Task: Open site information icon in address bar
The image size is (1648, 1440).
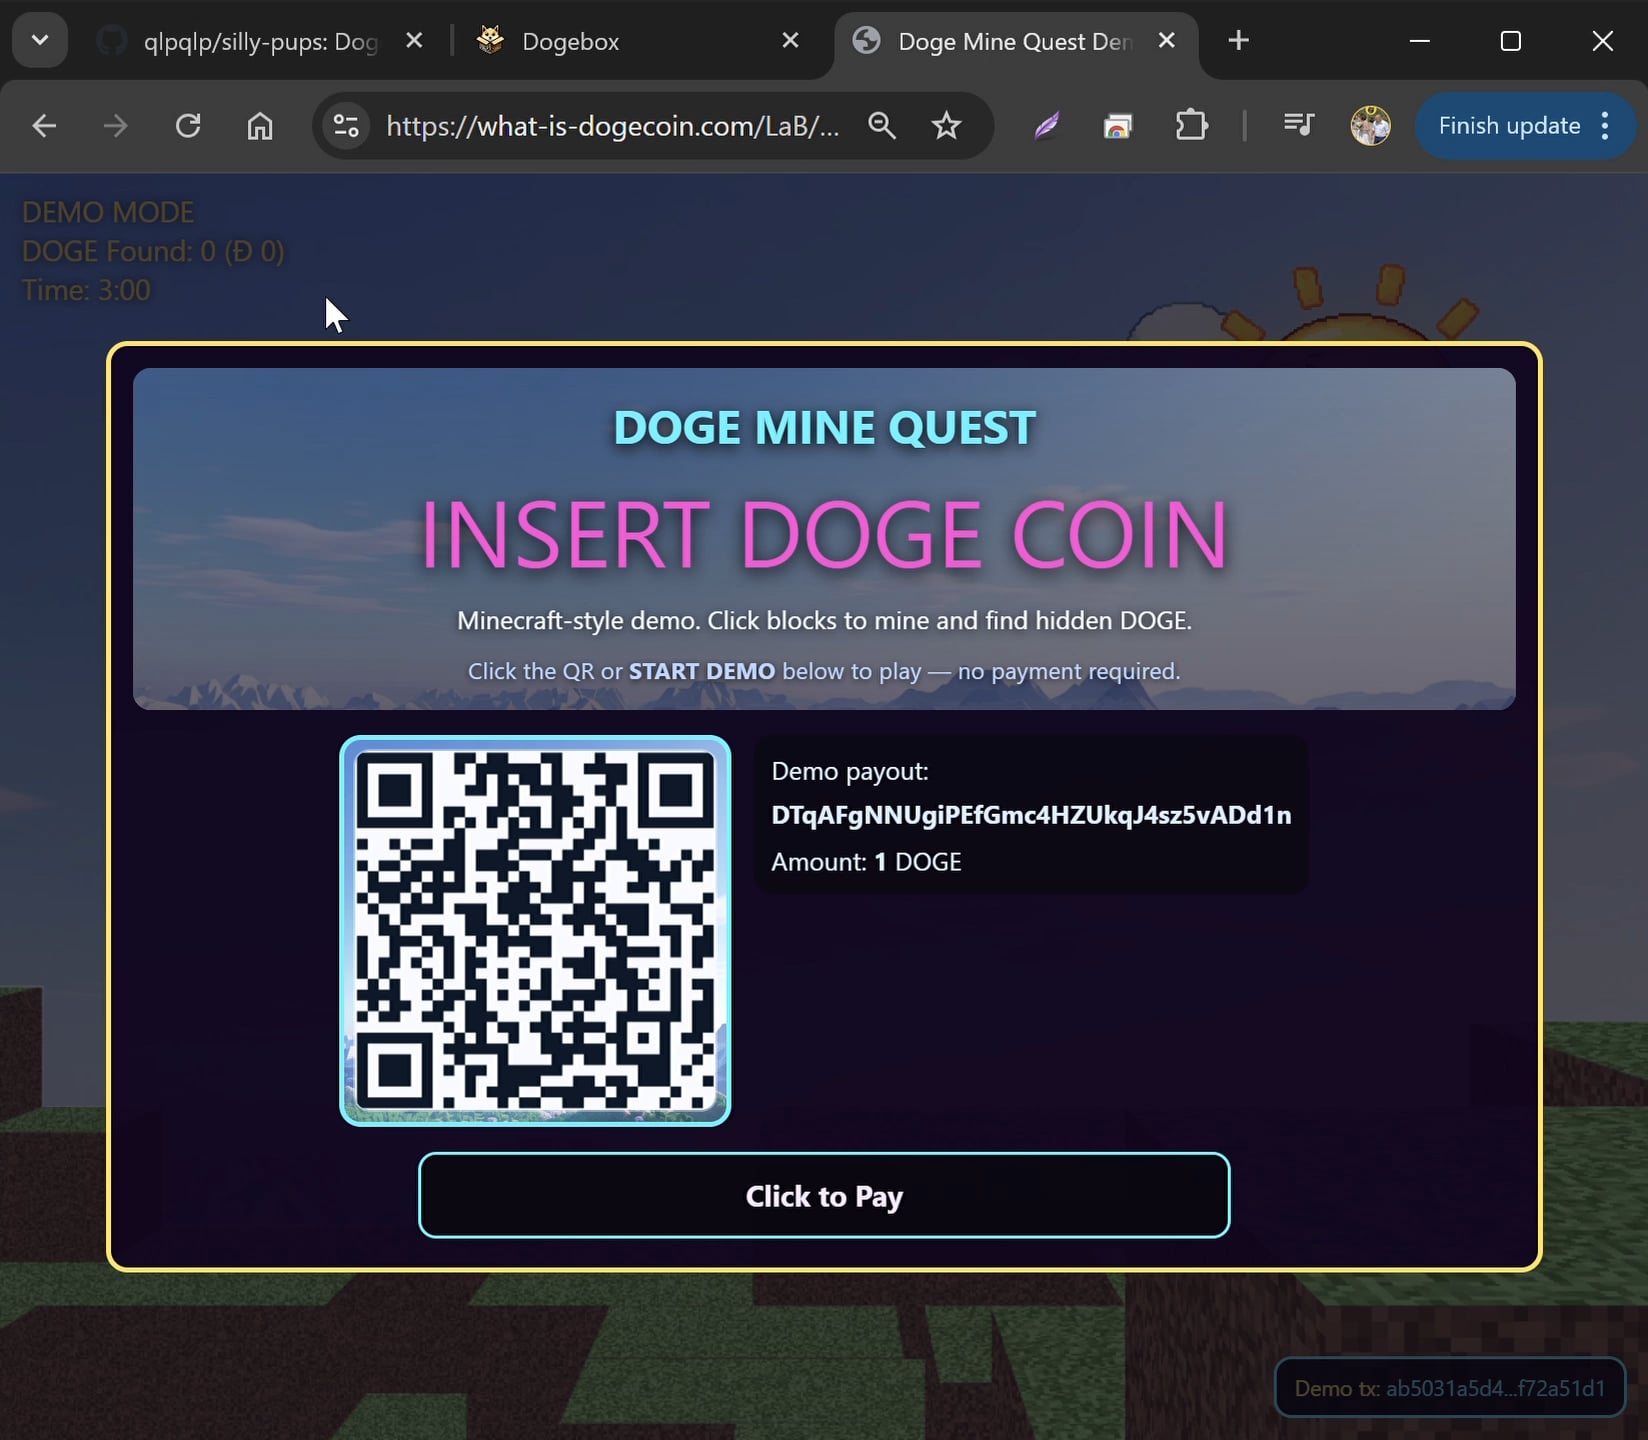Action: pos(346,126)
